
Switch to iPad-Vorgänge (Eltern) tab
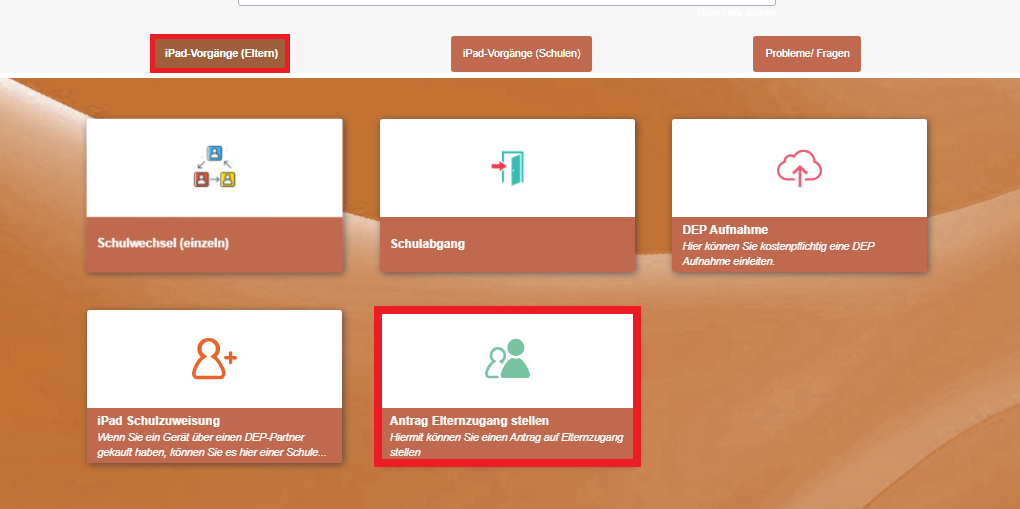click(220, 54)
